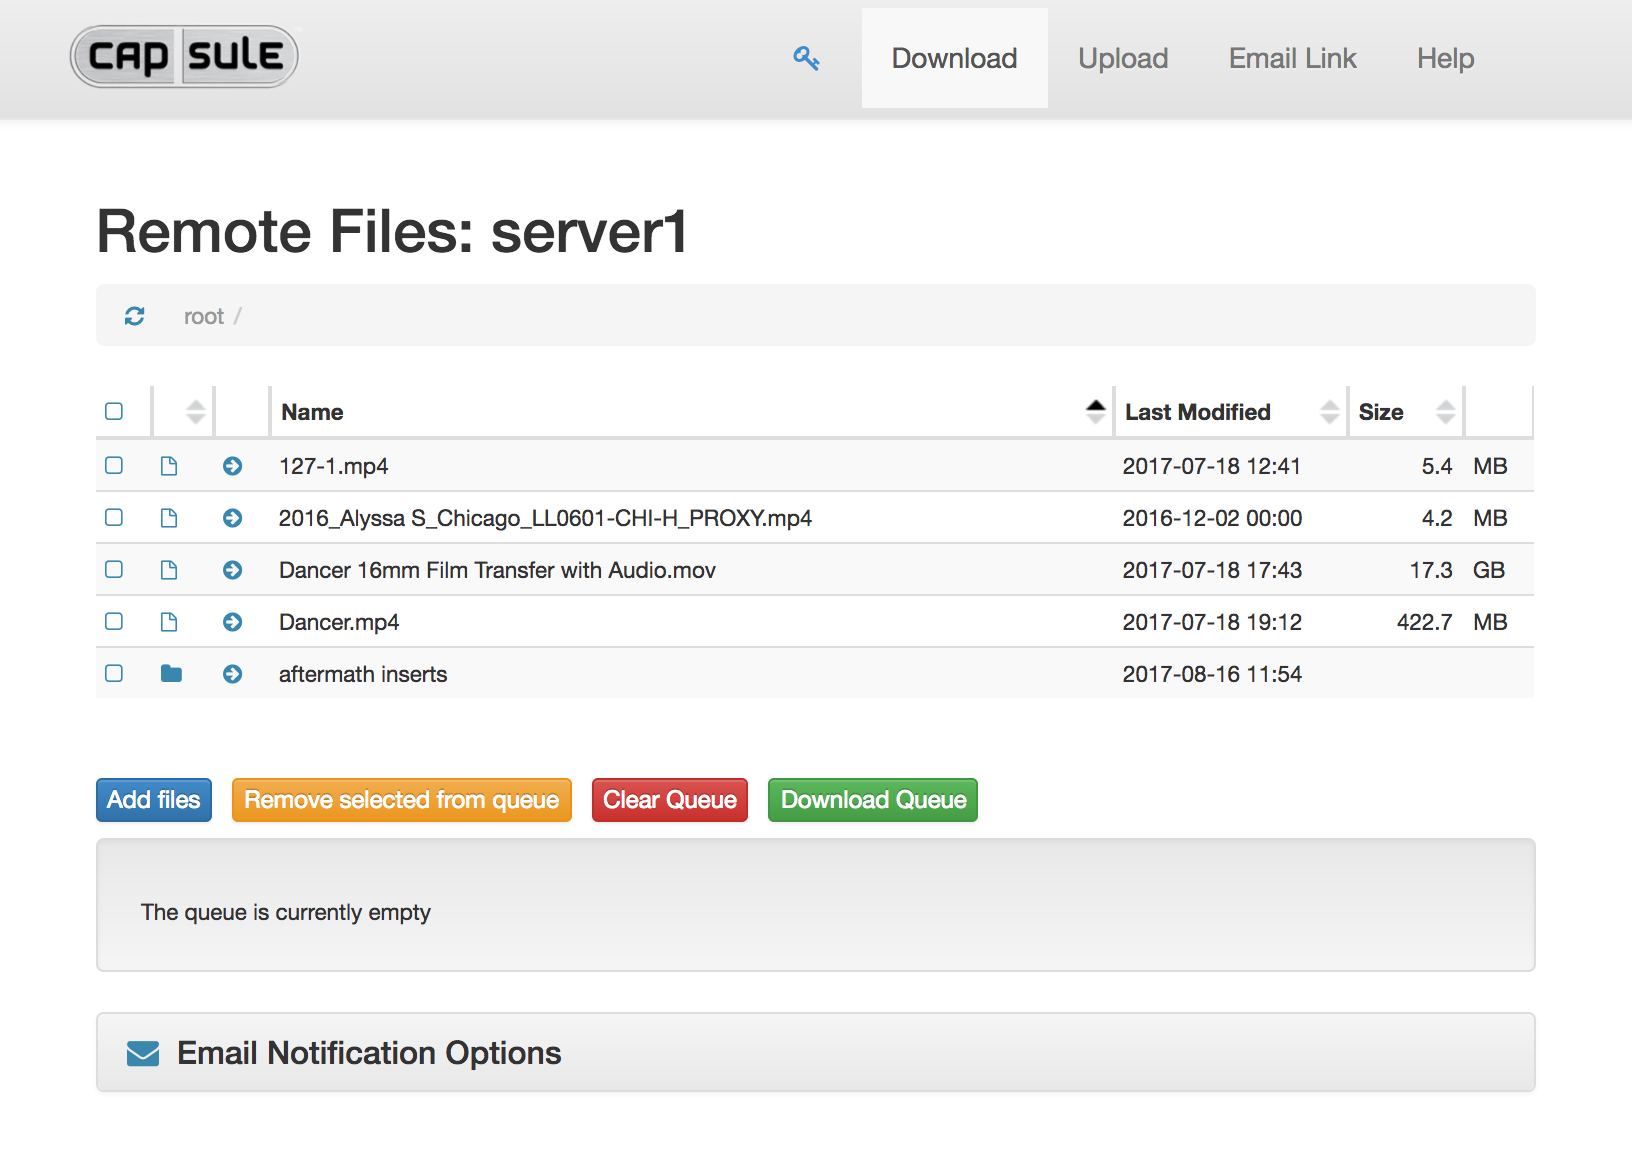The height and width of the screenshot is (1164, 1632).
Task: Sort by Last Modified column
Action: [1329, 411]
